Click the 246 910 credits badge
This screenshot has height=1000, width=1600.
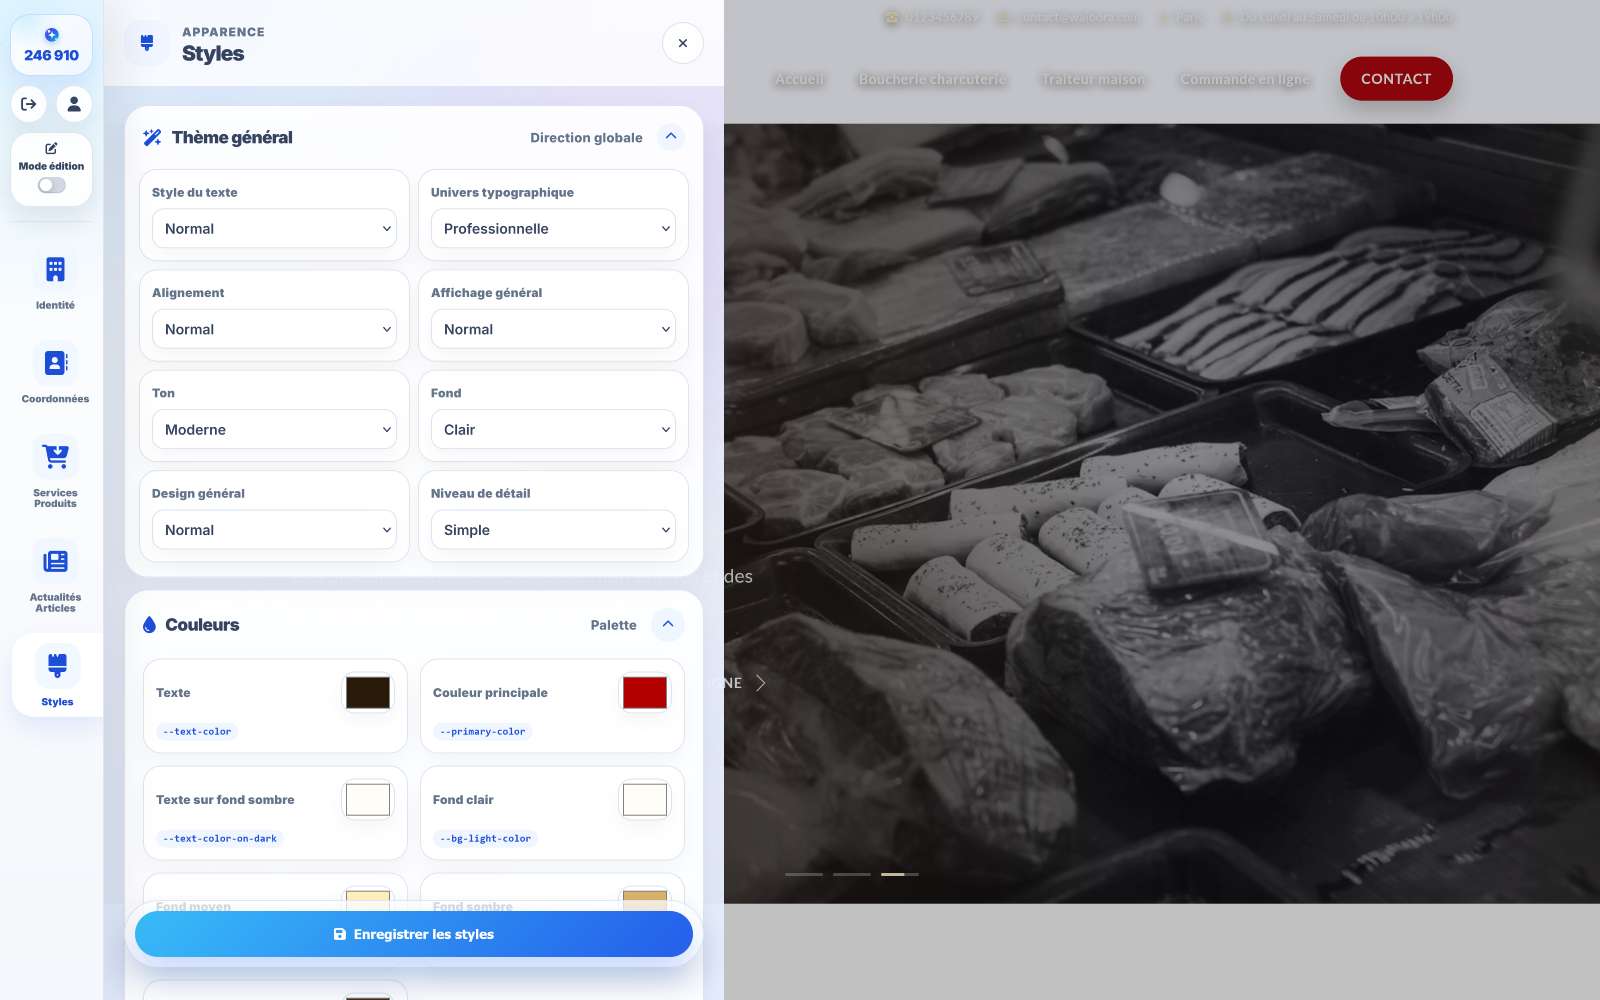tap(51, 45)
